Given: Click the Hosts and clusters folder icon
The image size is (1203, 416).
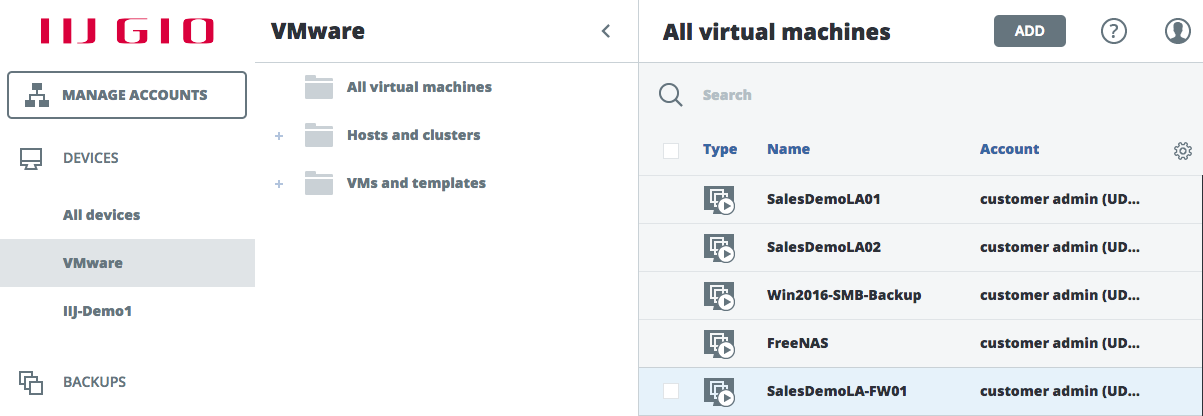Looking at the screenshot, I should (319, 135).
